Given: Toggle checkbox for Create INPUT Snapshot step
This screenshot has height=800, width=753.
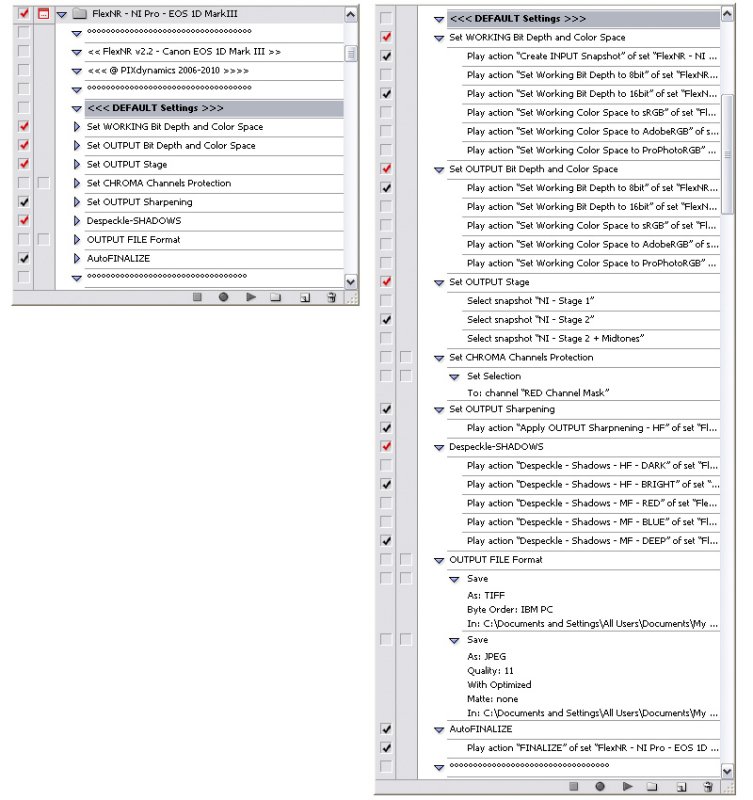Looking at the screenshot, I should 386,56.
